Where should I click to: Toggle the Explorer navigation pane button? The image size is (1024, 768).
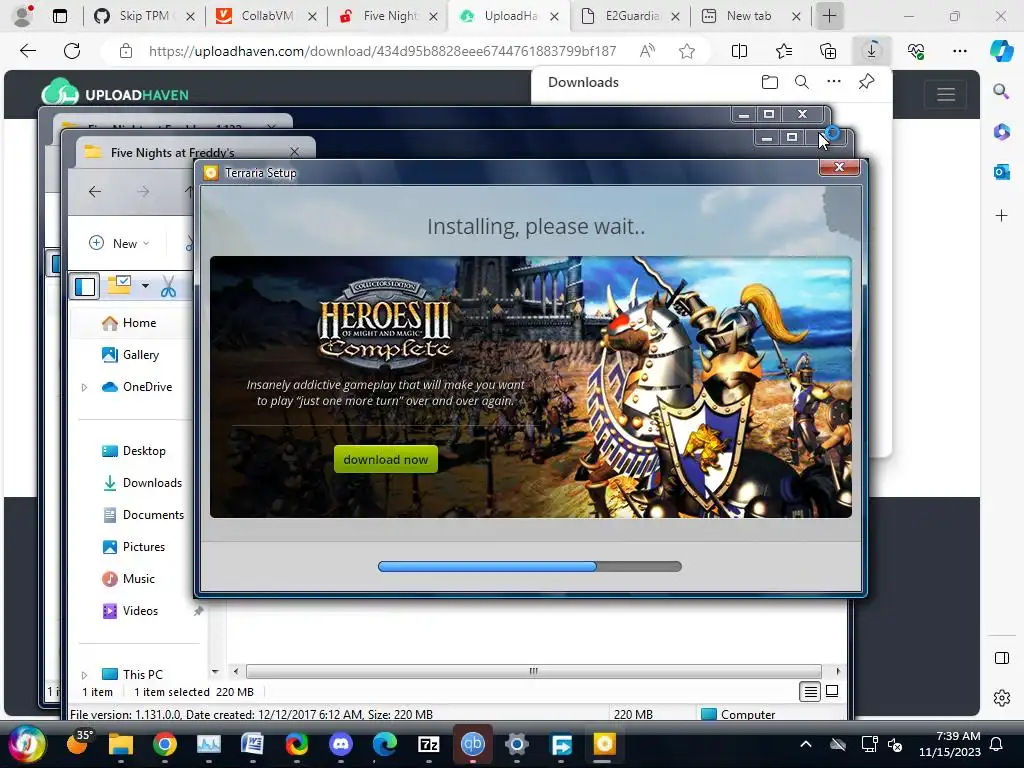[x=85, y=286]
